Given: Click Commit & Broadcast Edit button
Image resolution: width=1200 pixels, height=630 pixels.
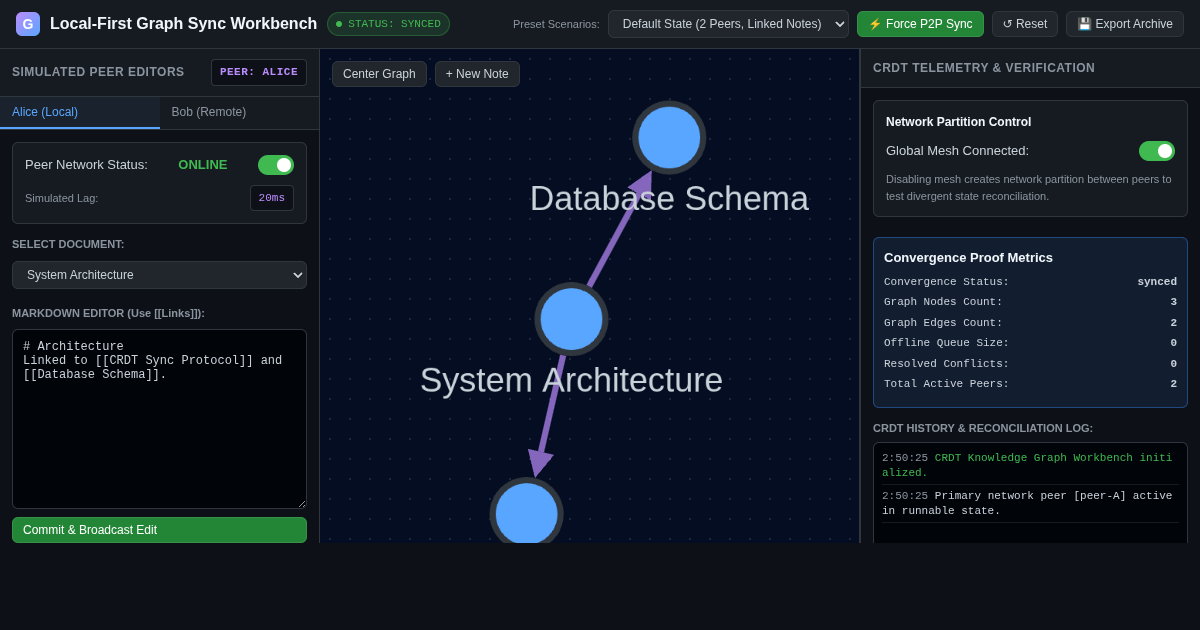Looking at the screenshot, I should click(159, 530).
